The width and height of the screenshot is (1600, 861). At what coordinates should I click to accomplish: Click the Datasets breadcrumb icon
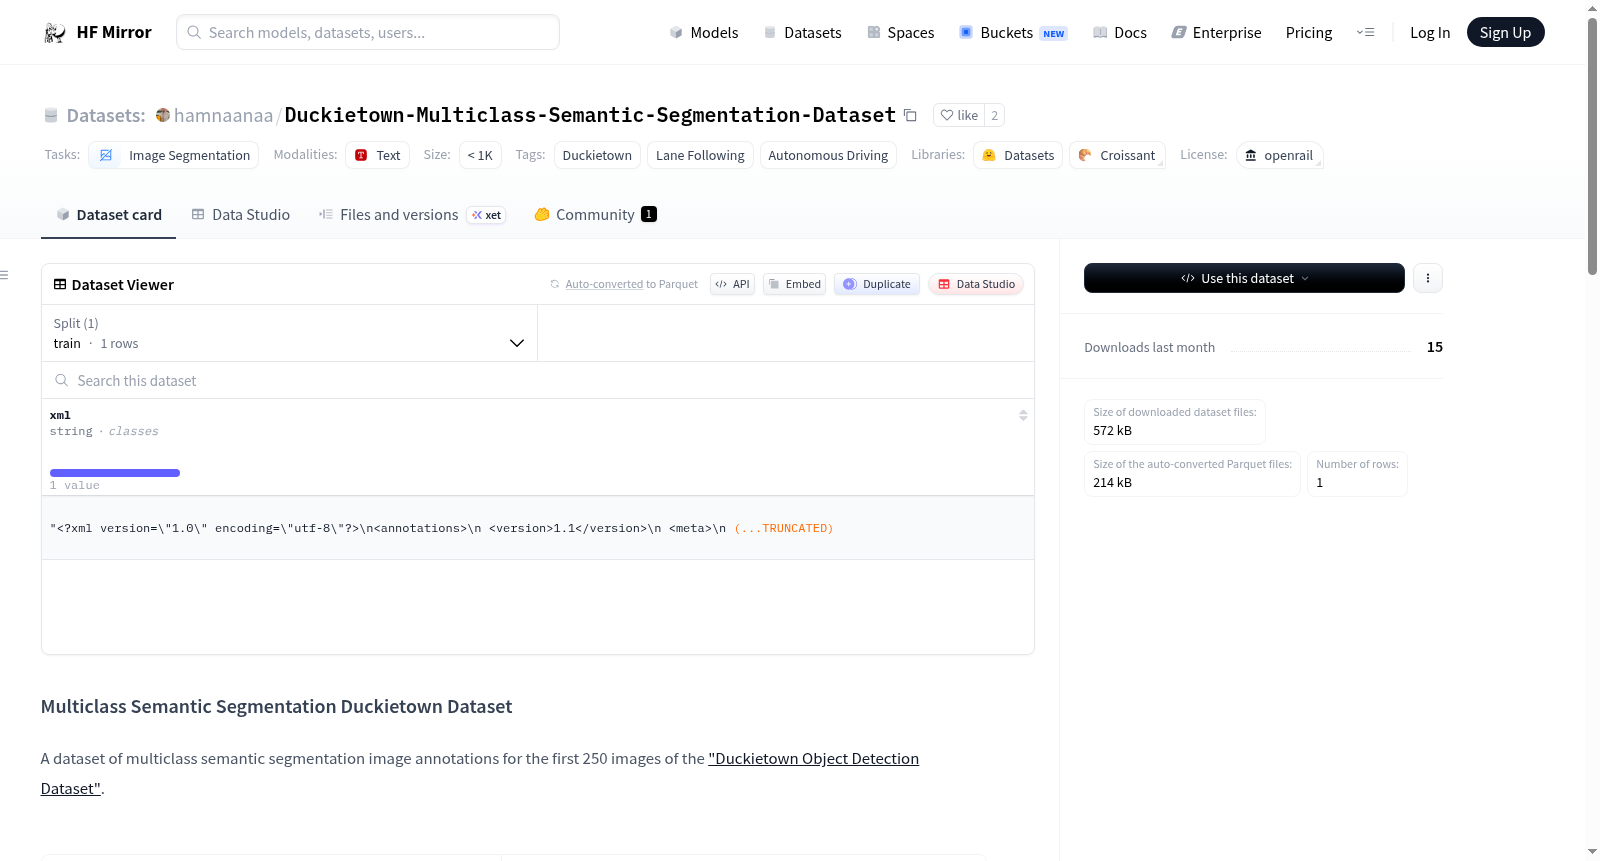pyautogui.click(x=51, y=115)
